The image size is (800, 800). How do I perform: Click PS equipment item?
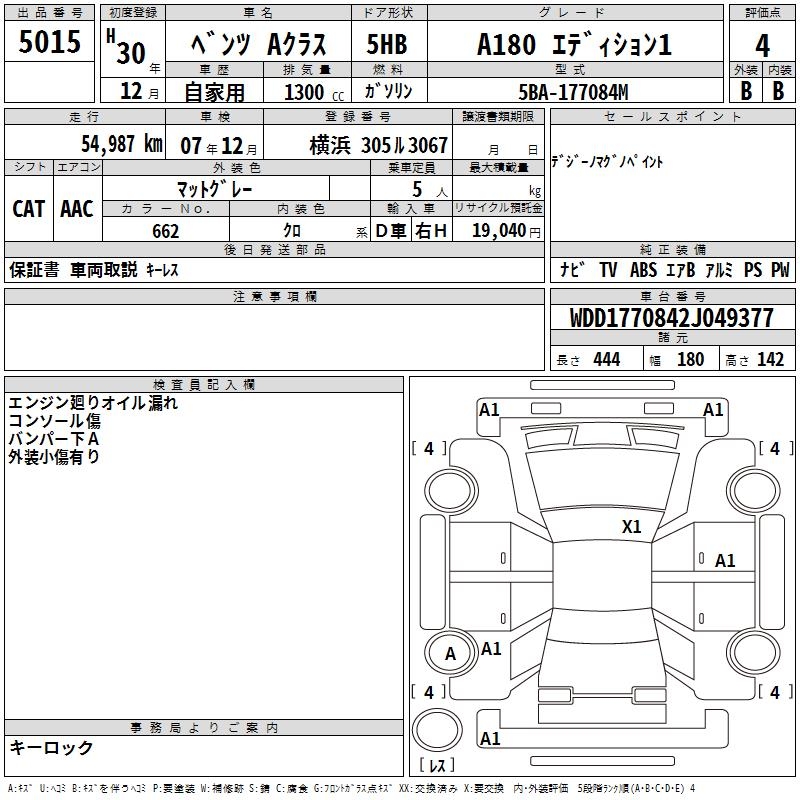coord(753,269)
